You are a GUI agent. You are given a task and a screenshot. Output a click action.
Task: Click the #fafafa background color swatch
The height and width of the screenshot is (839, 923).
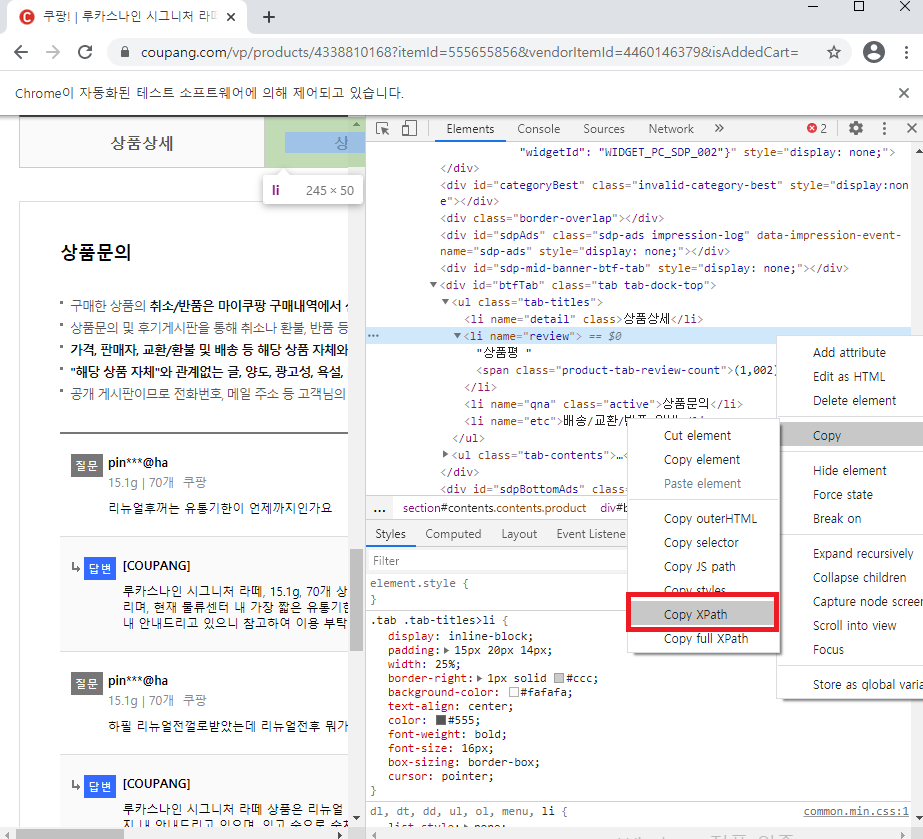[x=513, y=692]
